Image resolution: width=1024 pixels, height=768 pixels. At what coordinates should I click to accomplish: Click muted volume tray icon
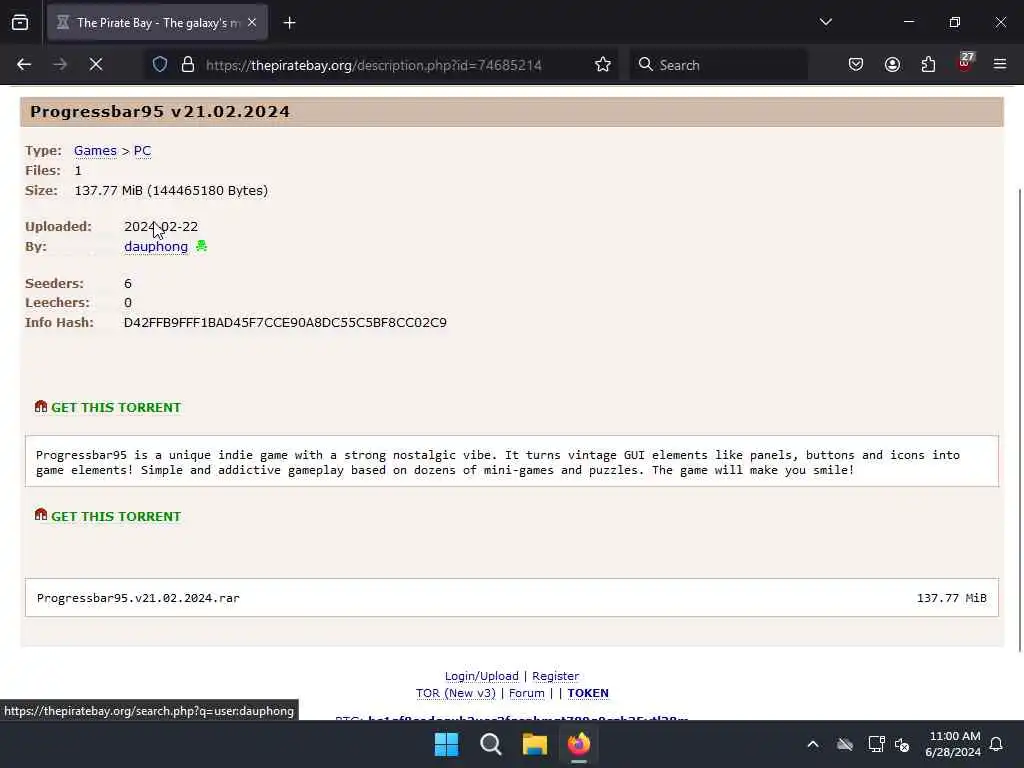[903, 744]
